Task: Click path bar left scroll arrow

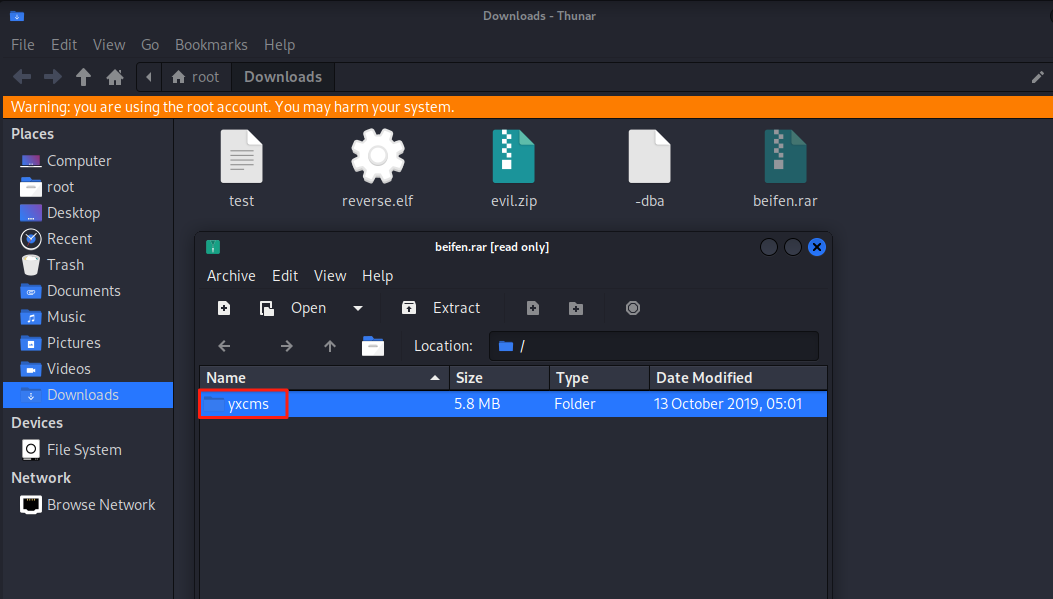Action: coord(149,77)
